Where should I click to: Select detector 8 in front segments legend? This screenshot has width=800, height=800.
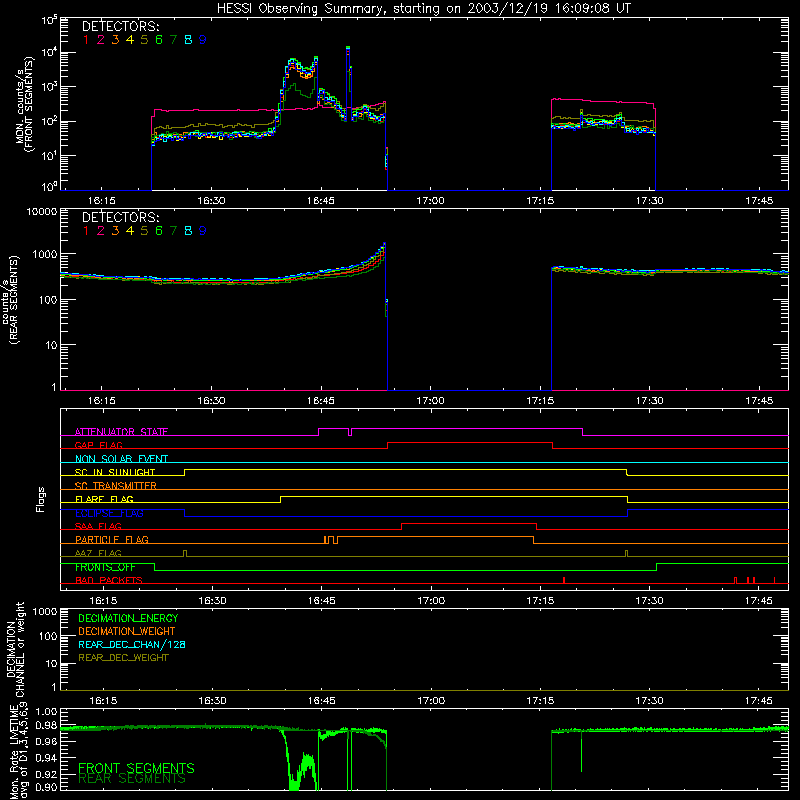[x=188, y=40]
